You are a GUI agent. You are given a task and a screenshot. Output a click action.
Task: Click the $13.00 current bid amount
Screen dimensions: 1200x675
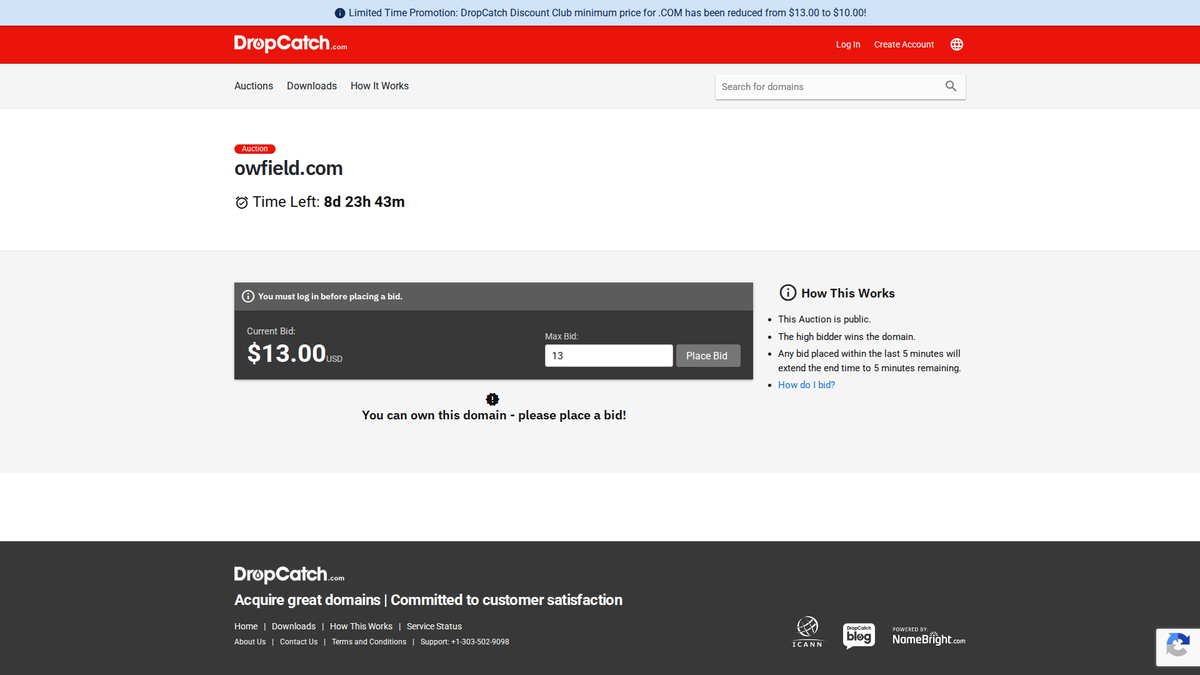[x=287, y=353]
